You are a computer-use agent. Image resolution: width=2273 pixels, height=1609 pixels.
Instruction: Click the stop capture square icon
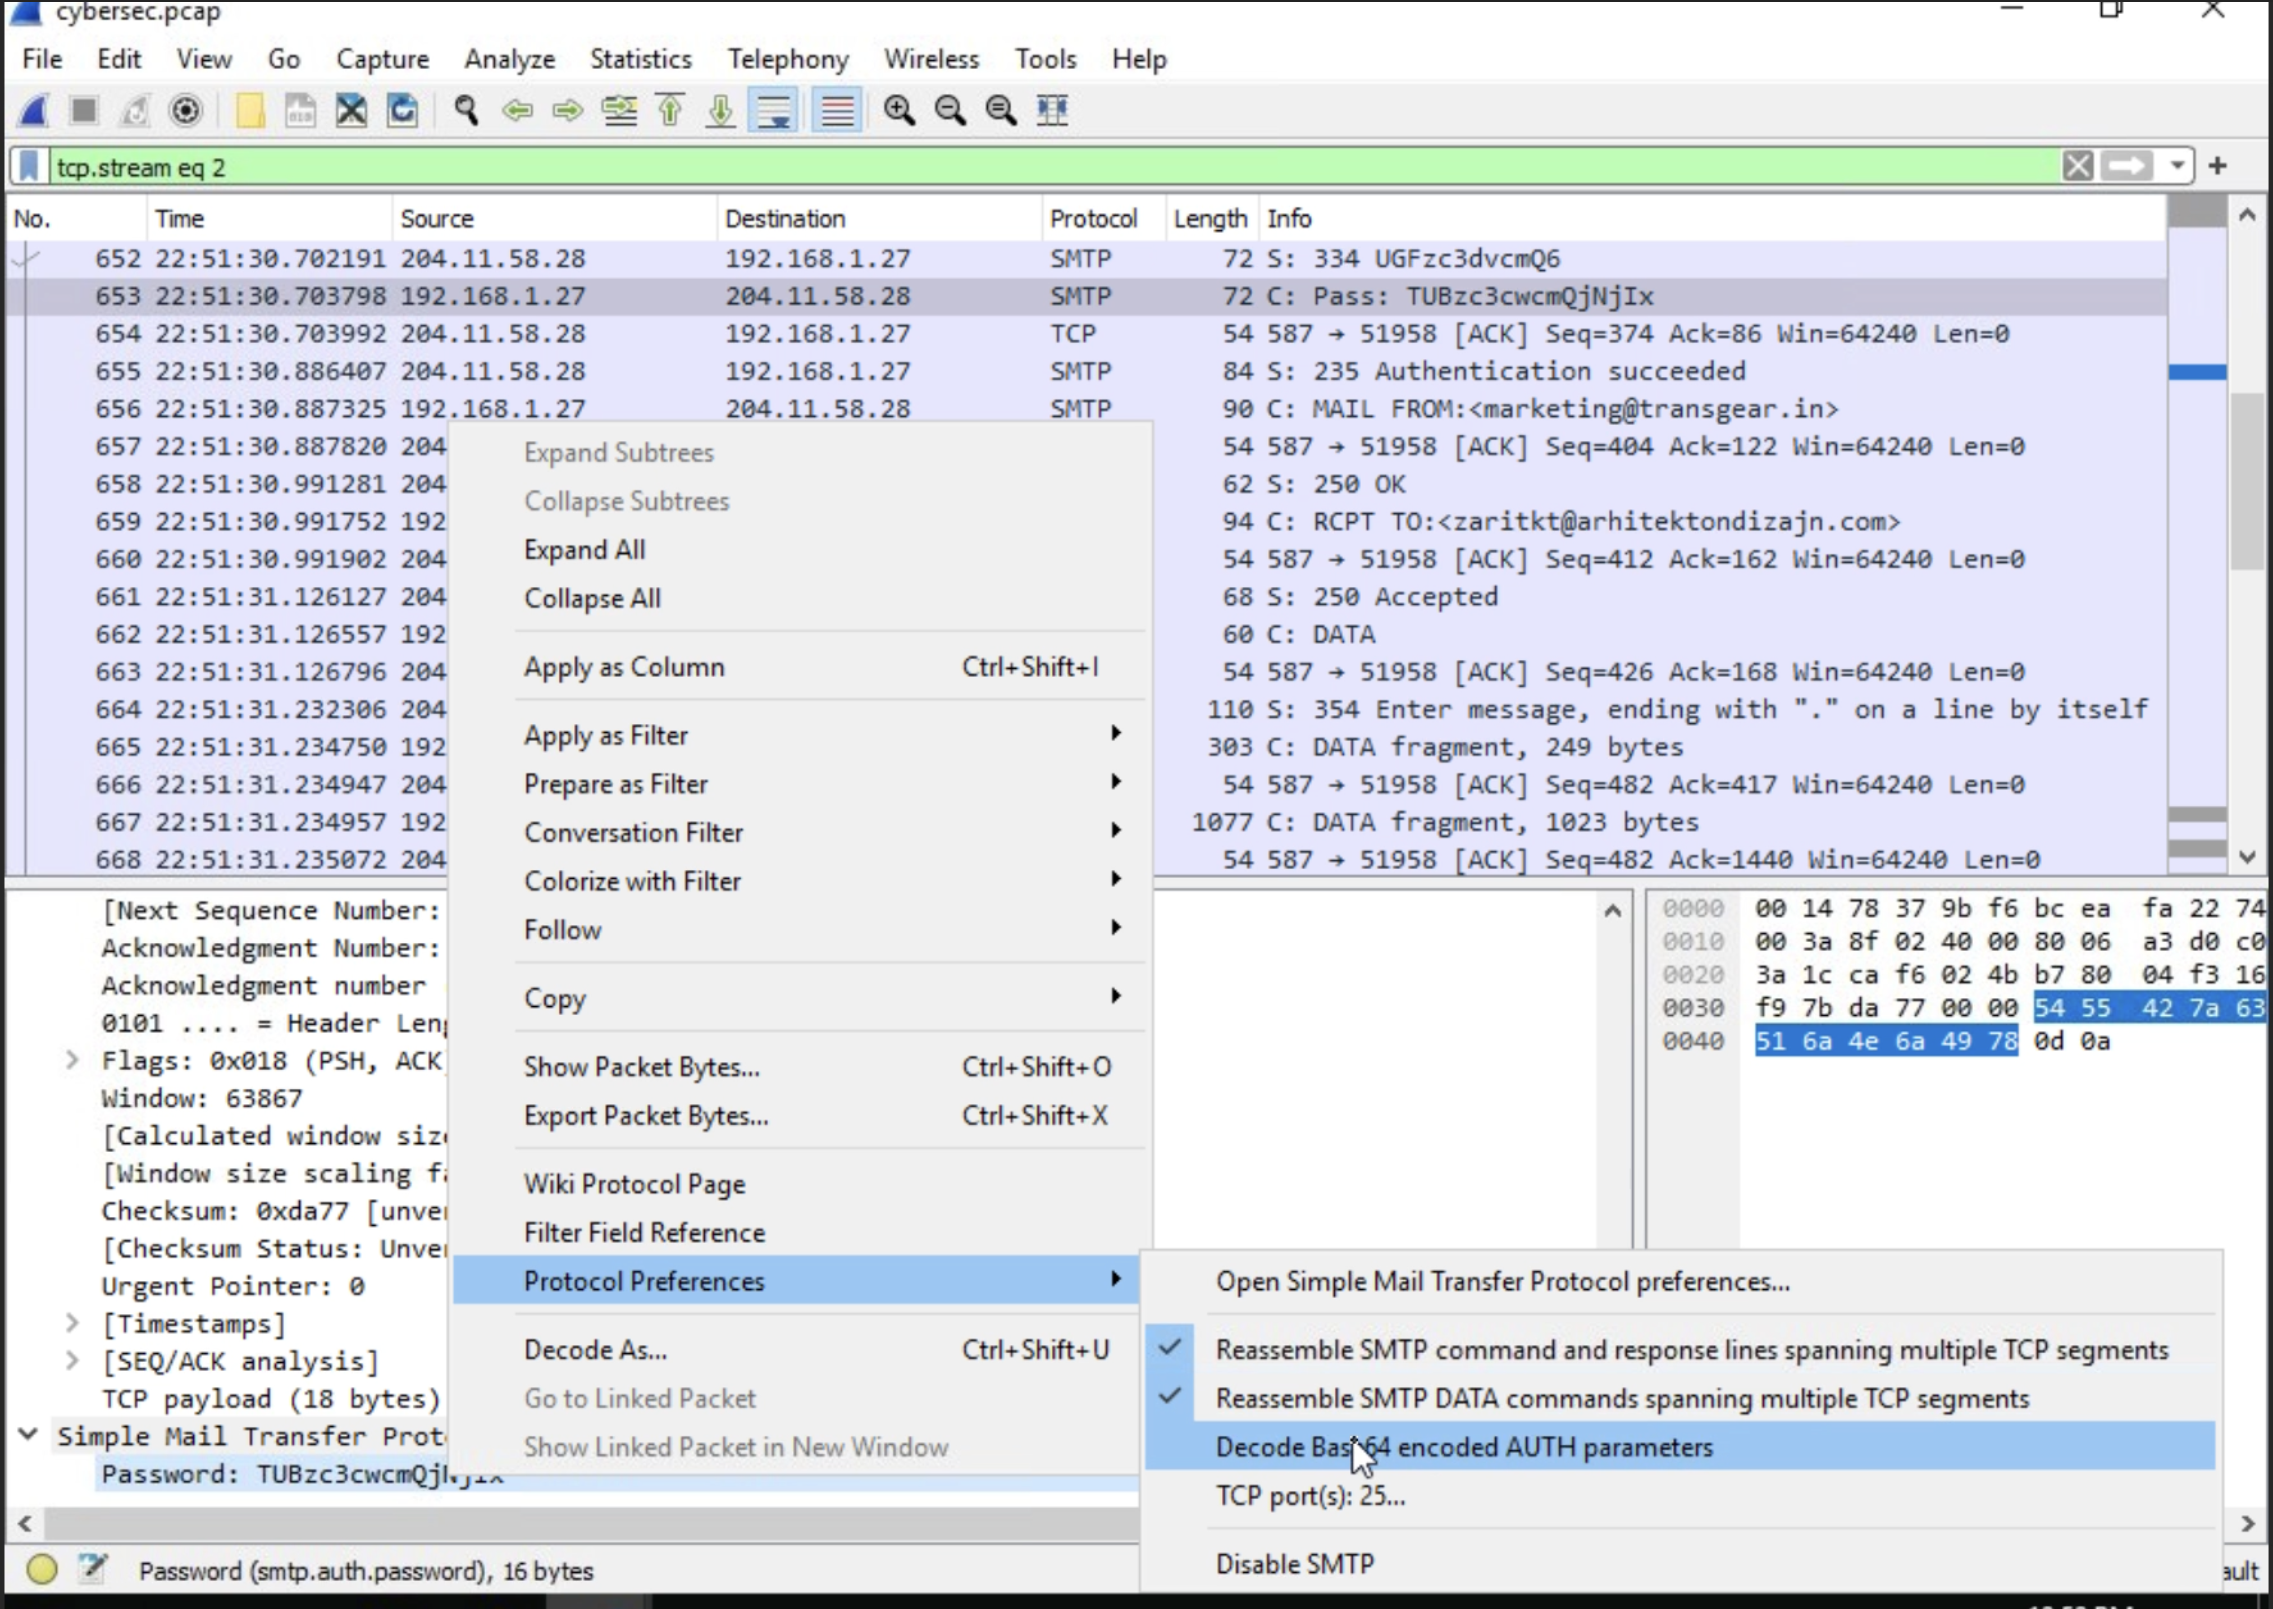[84, 110]
